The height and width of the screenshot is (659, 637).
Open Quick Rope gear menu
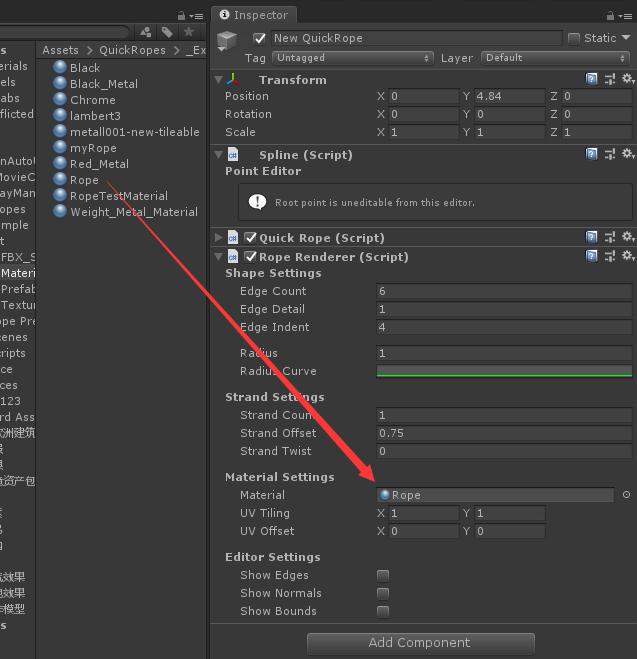click(x=628, y=237)
